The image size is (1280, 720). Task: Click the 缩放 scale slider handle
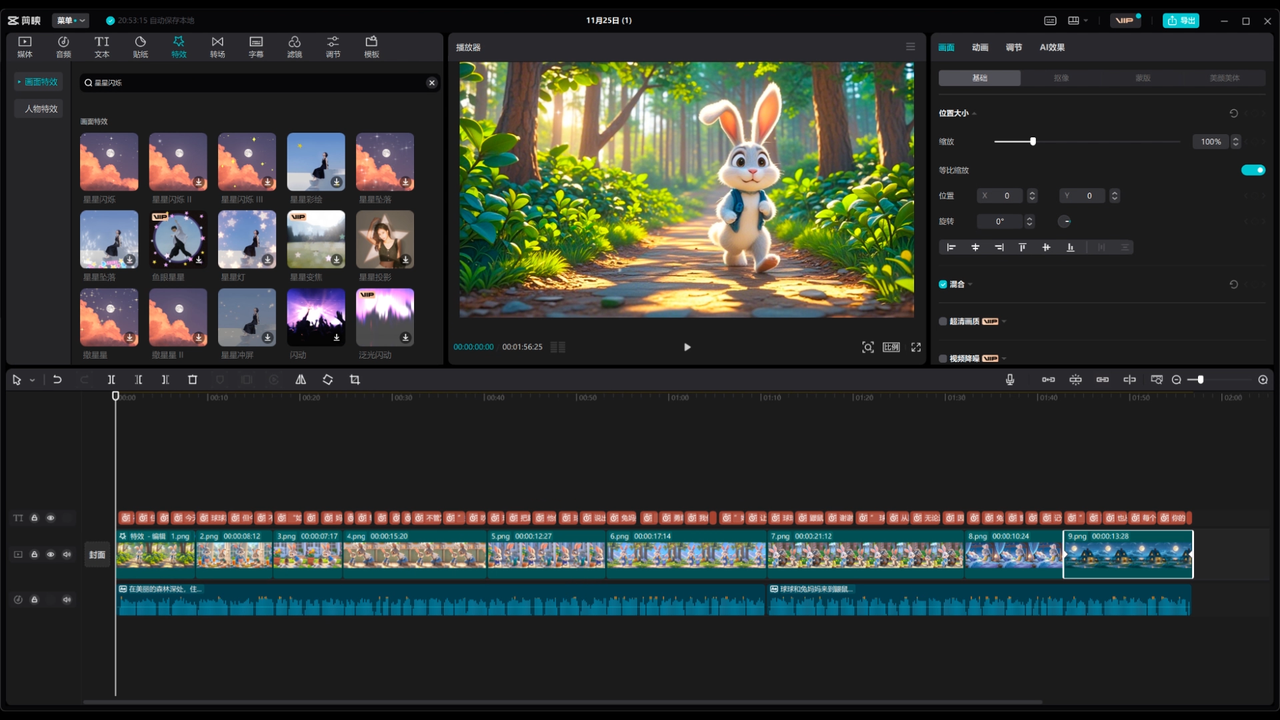[x=1033, y=142]
